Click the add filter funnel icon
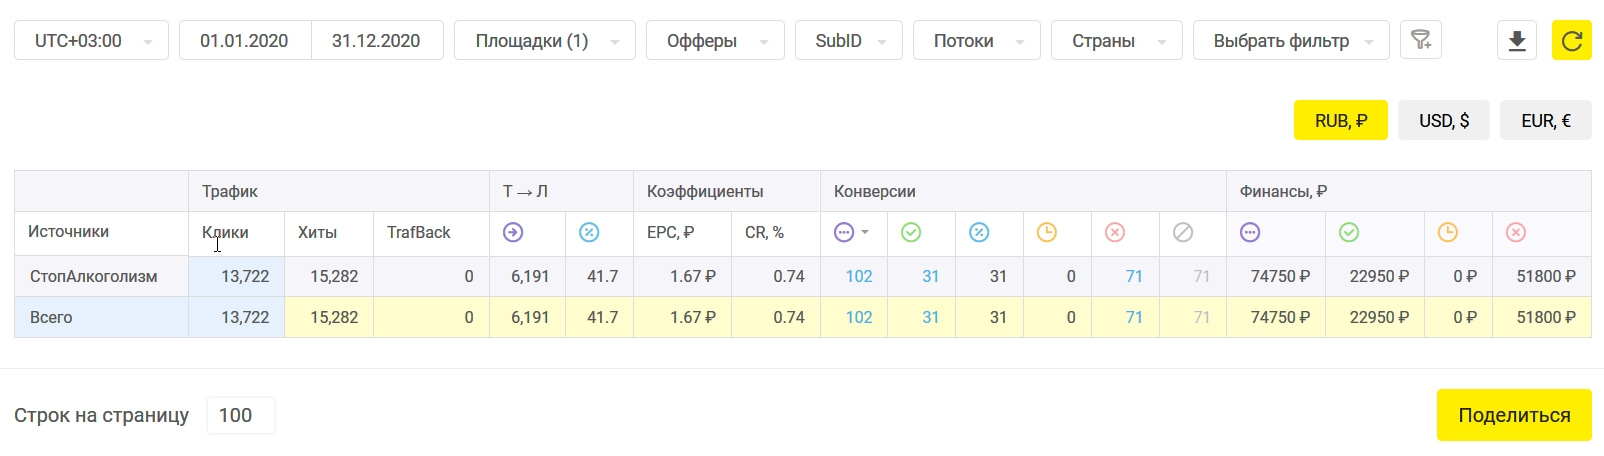This screenshot has width=1604, height=456. pos(1420,41)
